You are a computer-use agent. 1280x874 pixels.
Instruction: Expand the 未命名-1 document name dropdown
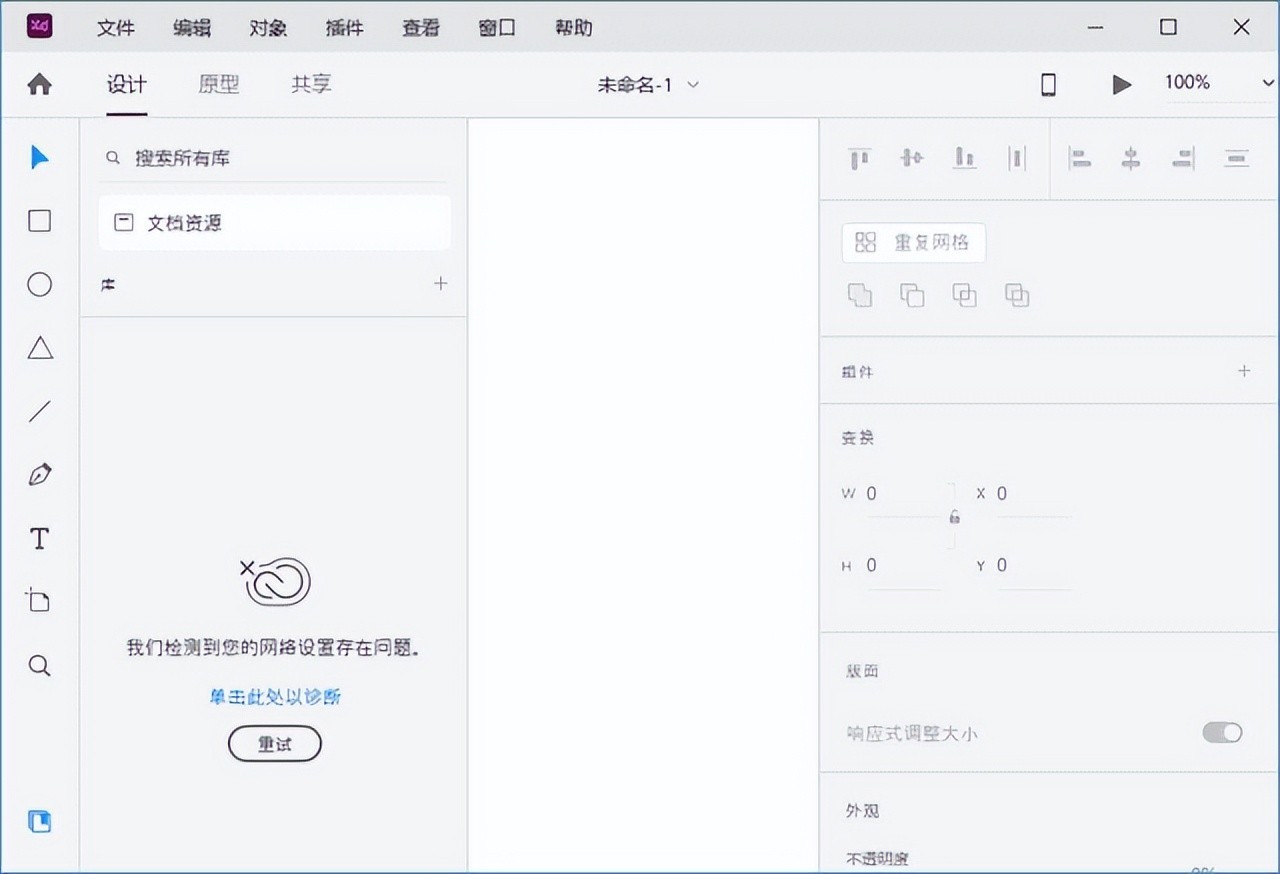(x=693, y=85)
